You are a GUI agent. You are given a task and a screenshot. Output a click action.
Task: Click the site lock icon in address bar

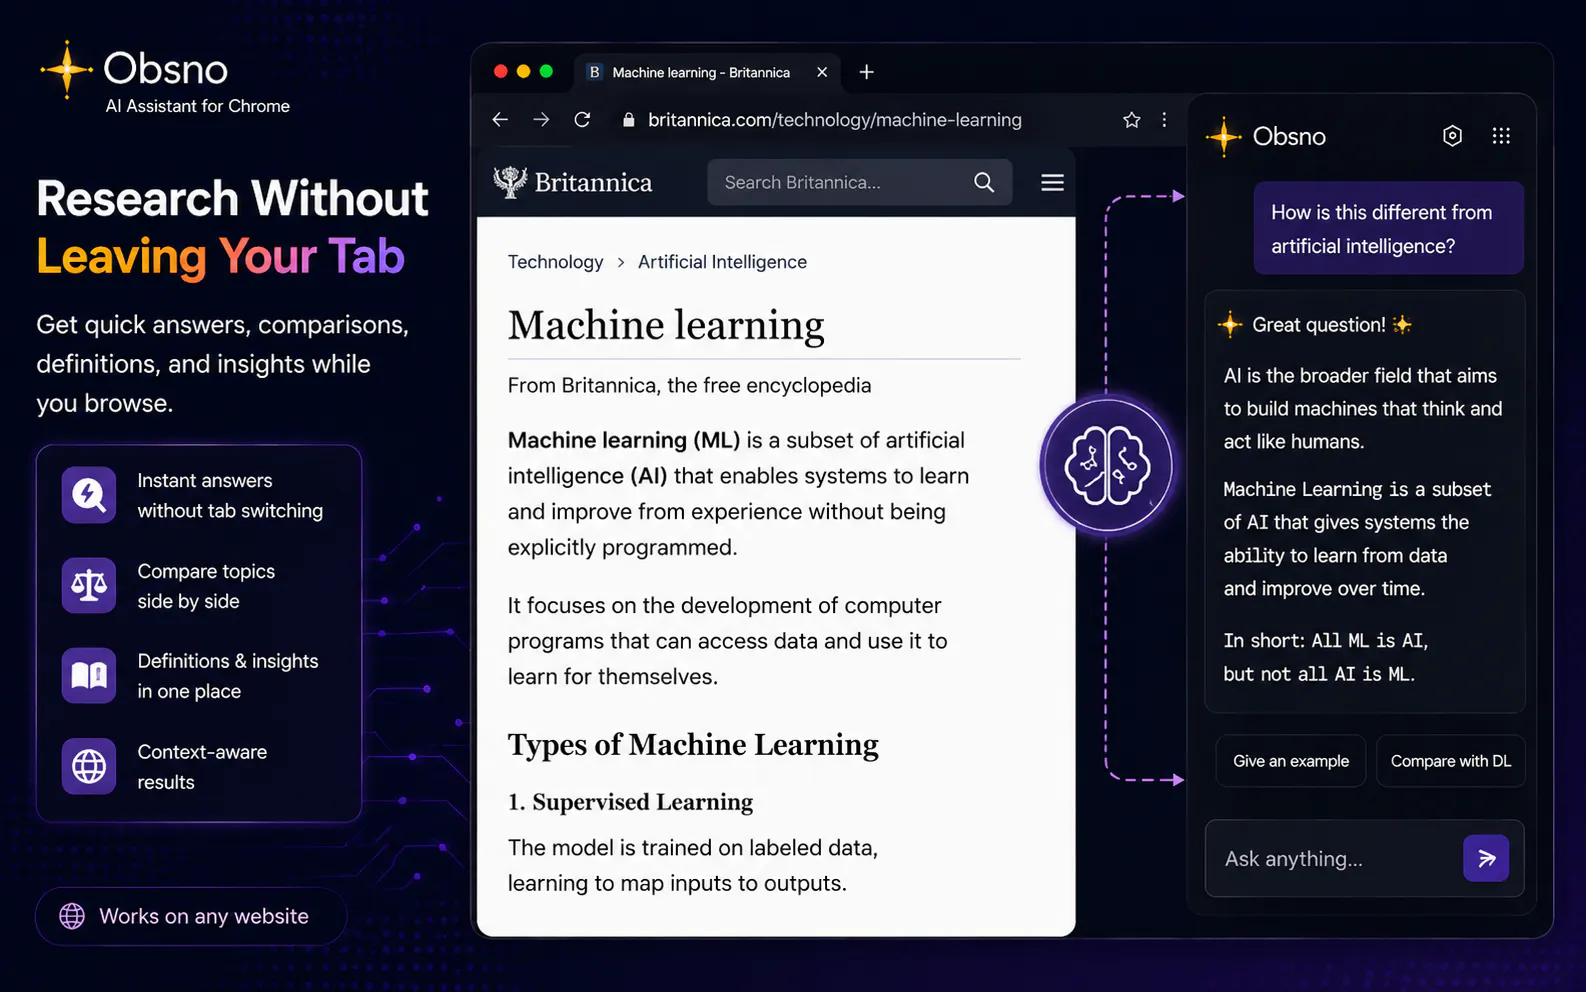628,120
